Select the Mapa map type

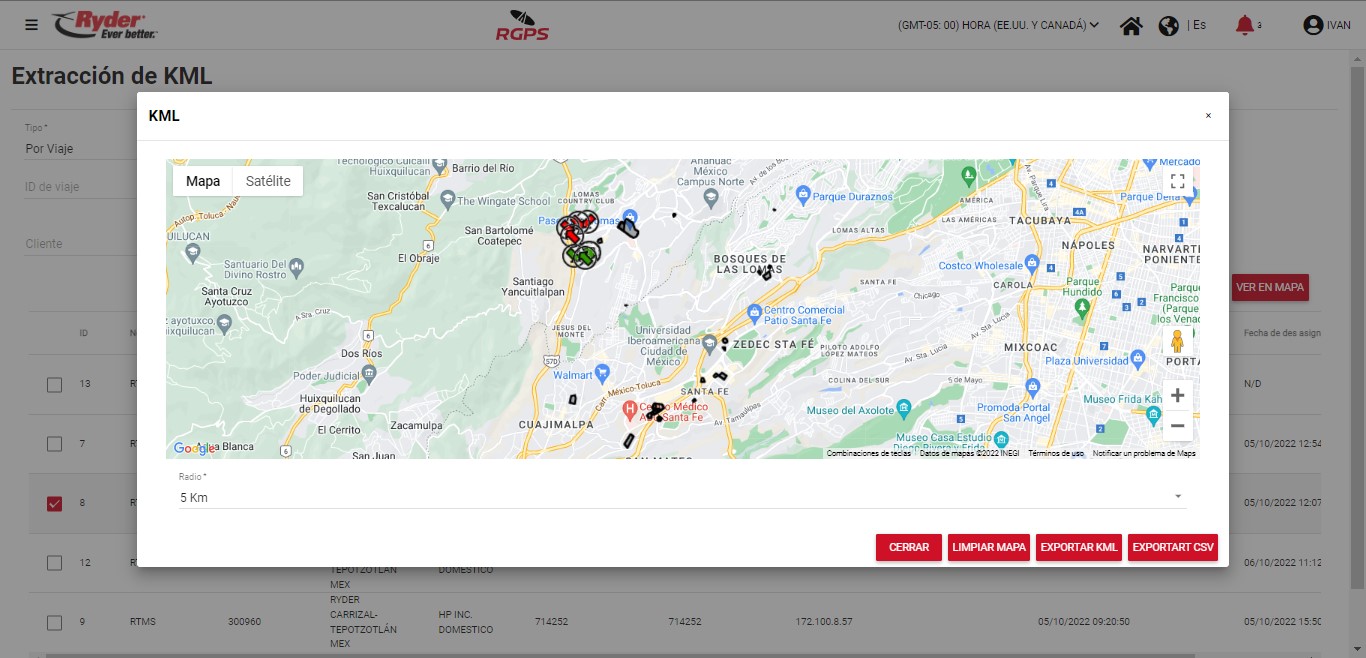(203, 181)
